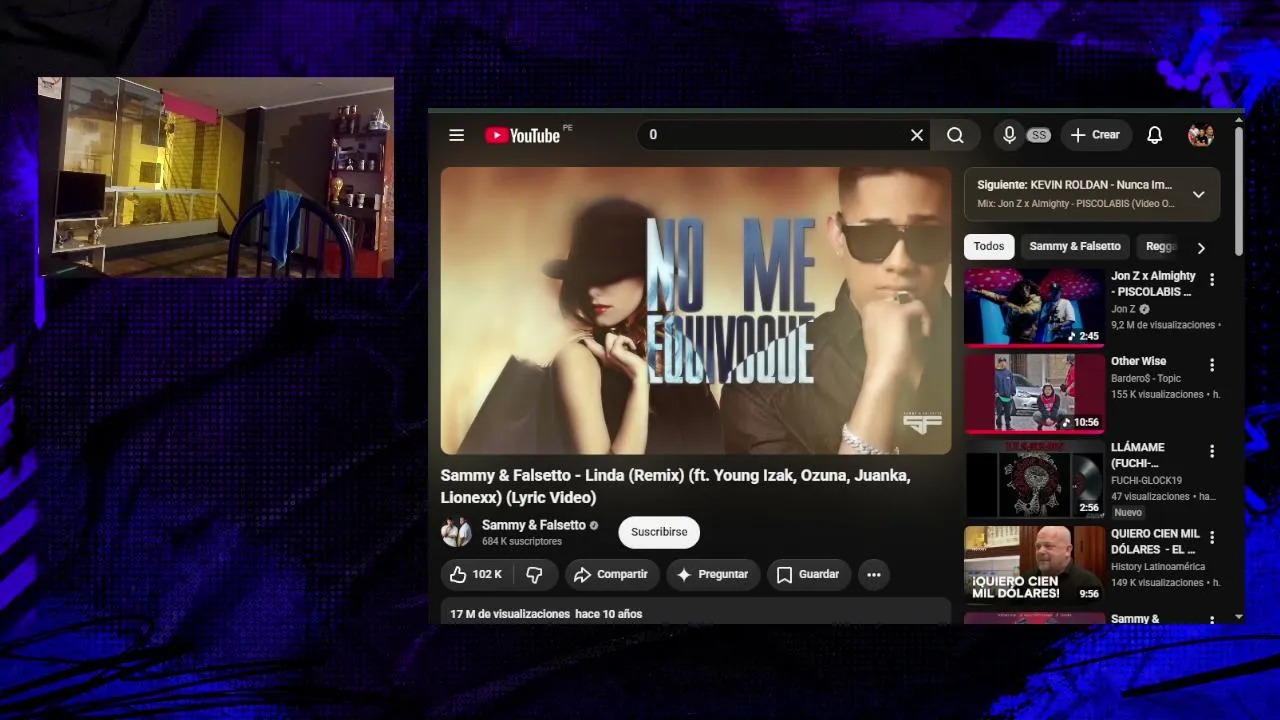Click "17 M de visualizaciones hace 10 años"
This screenshot has height=720, width=1280.
tap(546, 614)
